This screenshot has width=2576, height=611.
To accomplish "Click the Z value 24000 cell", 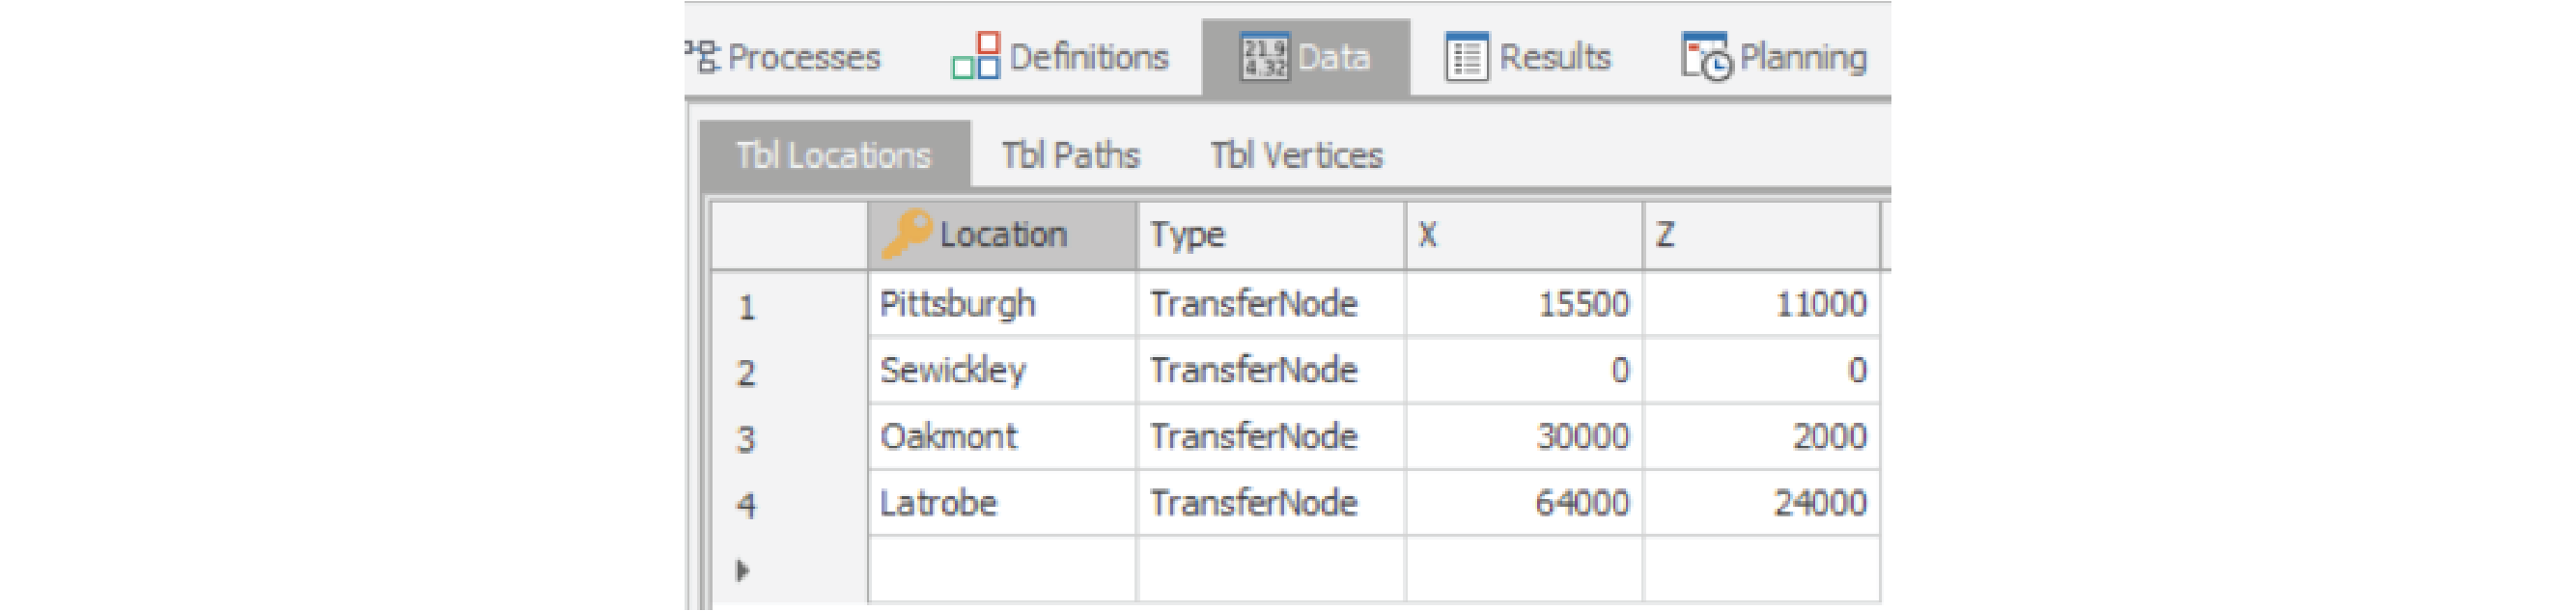I will coord(1761,503).
